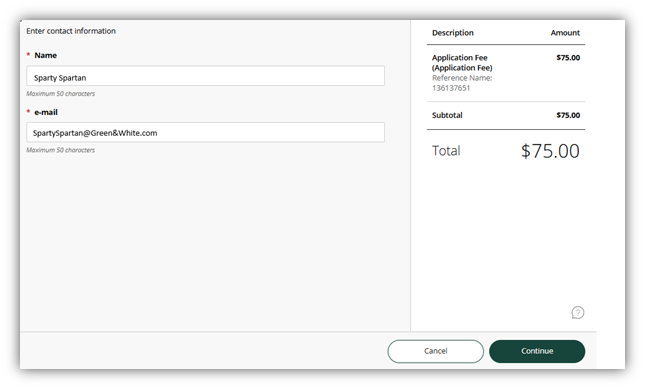This screenshot has width=645, height=389.
Task: Focus the e-mail input field
Action: tap(205, 132)
